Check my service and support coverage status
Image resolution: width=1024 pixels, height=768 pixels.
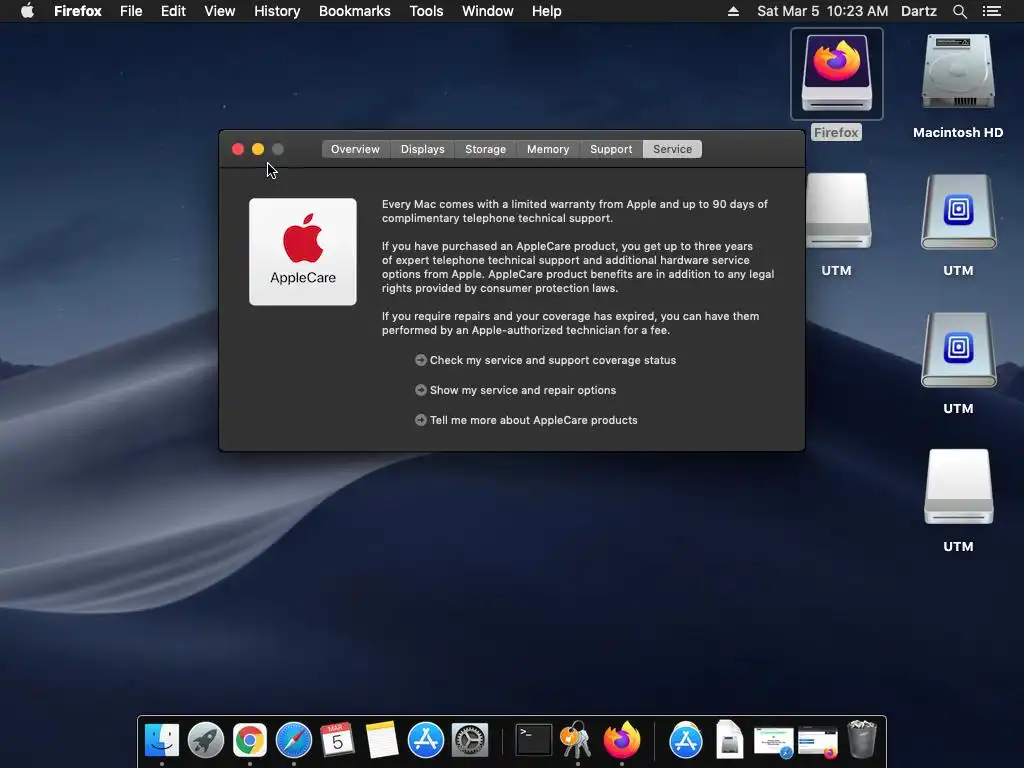pos(545,360)
